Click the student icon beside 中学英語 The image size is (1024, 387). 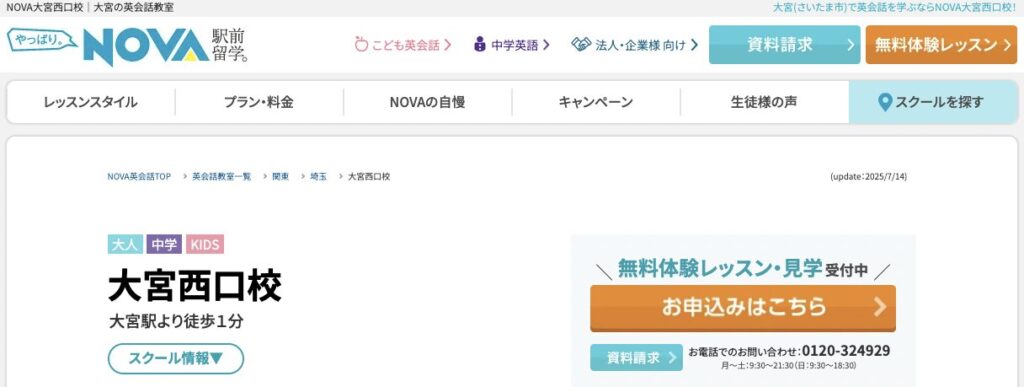point(480,44)
